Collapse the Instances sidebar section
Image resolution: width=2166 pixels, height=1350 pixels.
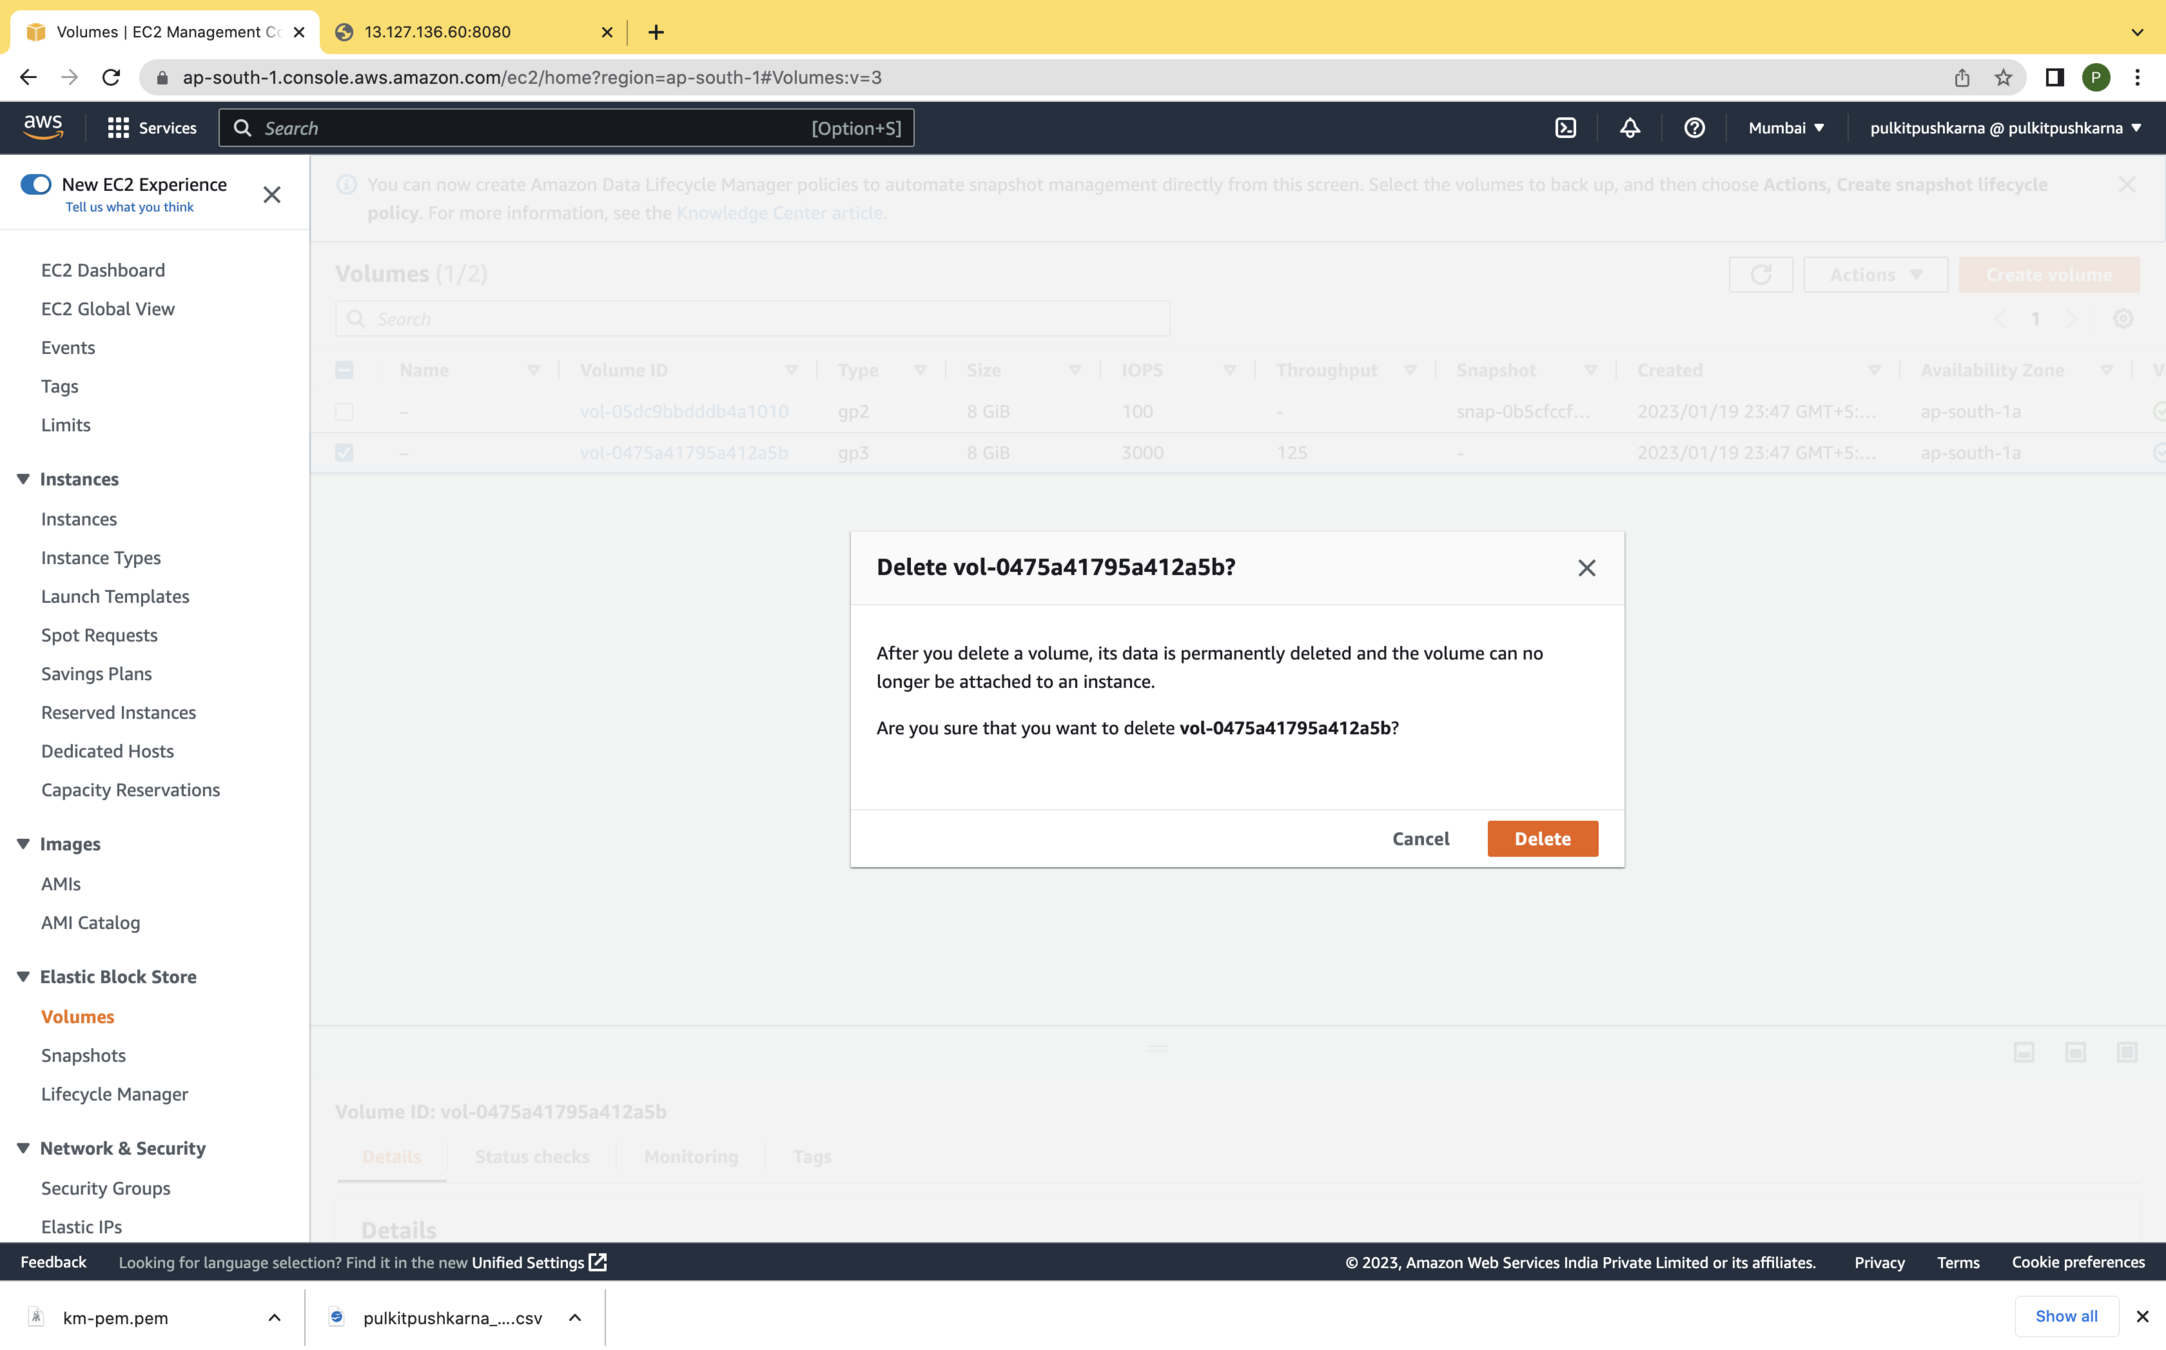coord(23,479)
